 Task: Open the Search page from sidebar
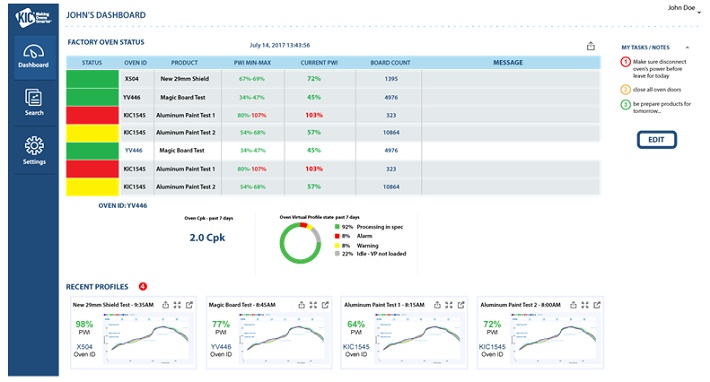click(34, 102)
